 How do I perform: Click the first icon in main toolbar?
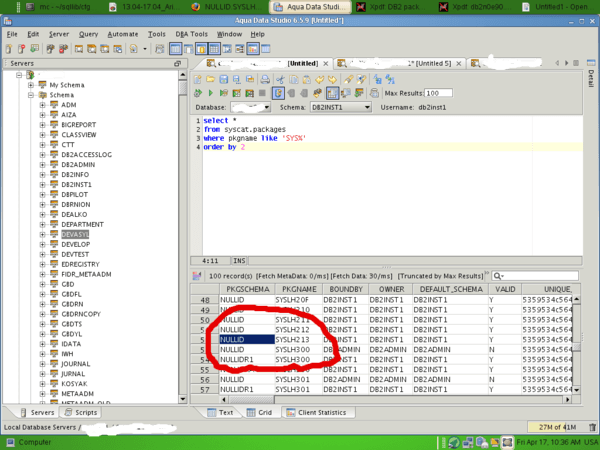(x=9, y=49)
